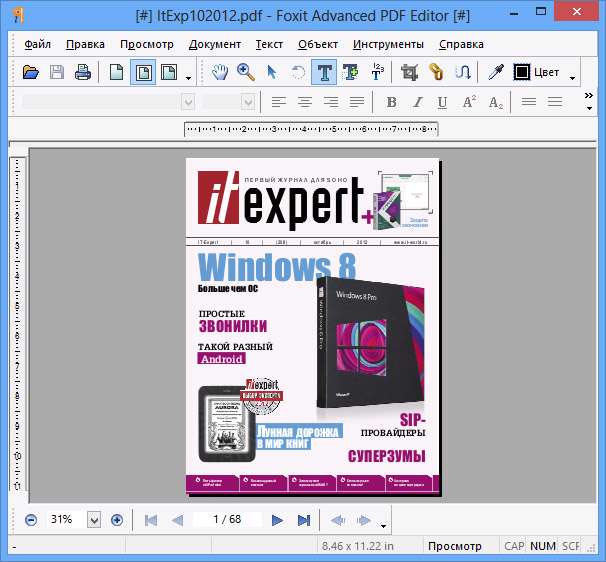Toggle bold text formatting
Screen dimensions: 606x562
[391, 102]
